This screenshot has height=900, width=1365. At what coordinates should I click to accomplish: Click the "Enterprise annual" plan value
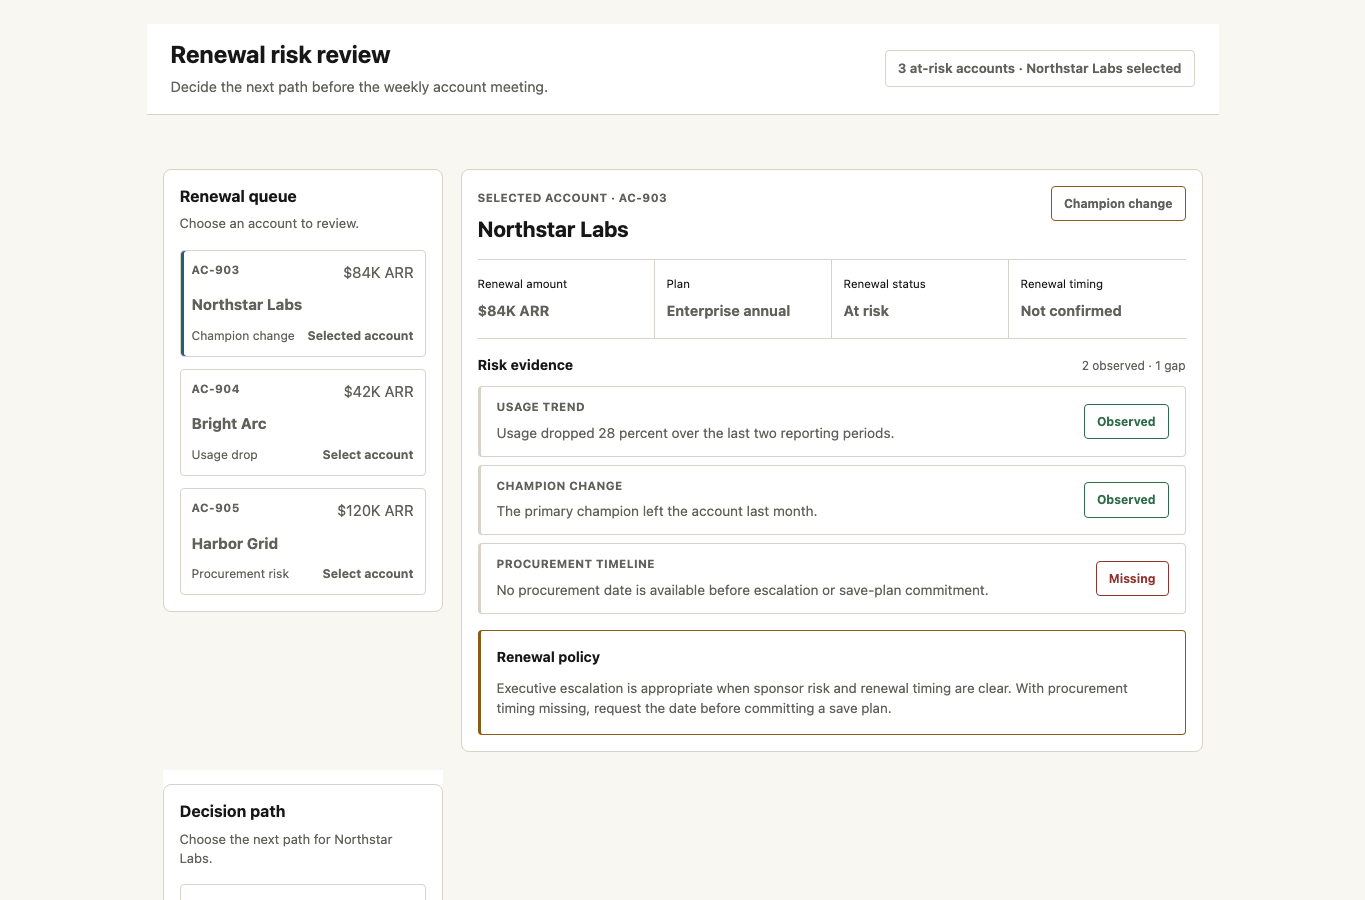pos(728,311)
